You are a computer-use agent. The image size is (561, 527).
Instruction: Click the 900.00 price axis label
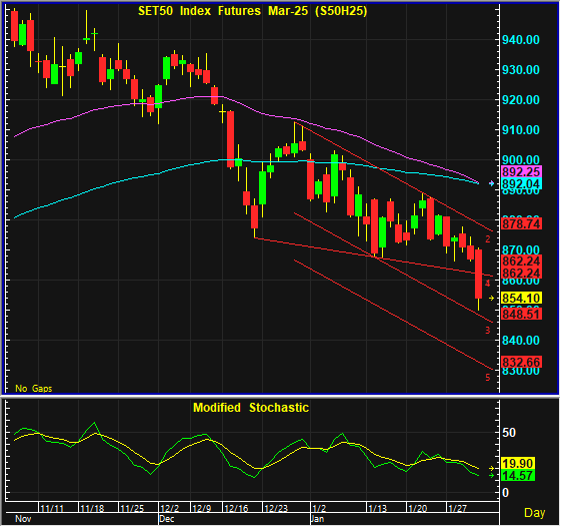(x=521, y=160)
